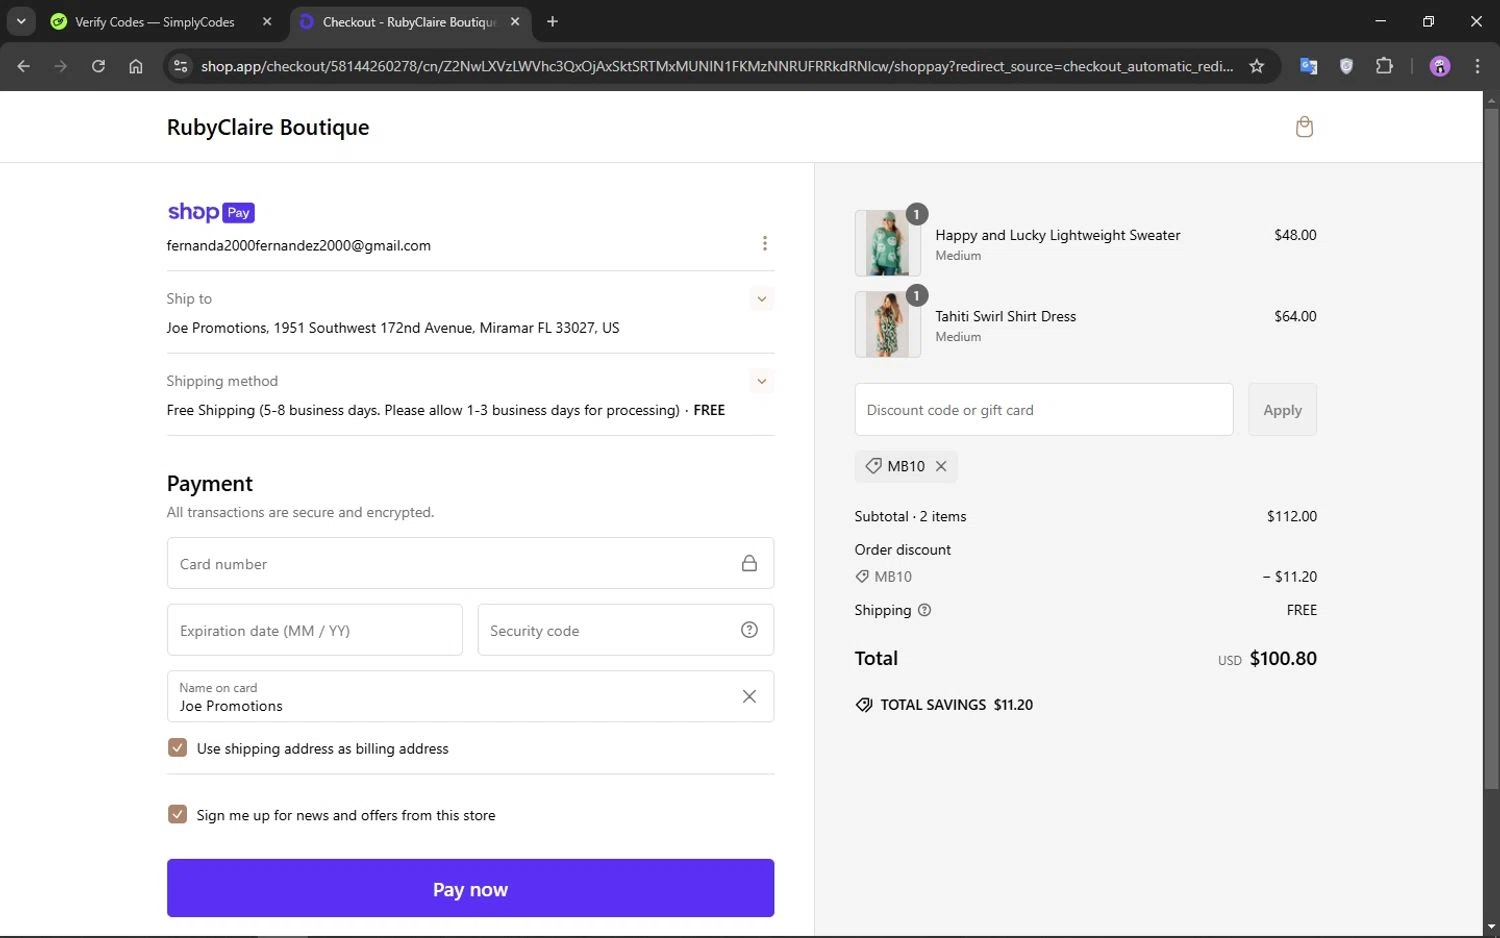Click the Joe Promotions shipping address text
The height and width of the screenshot is (938, 1500).
click(393, 328)
